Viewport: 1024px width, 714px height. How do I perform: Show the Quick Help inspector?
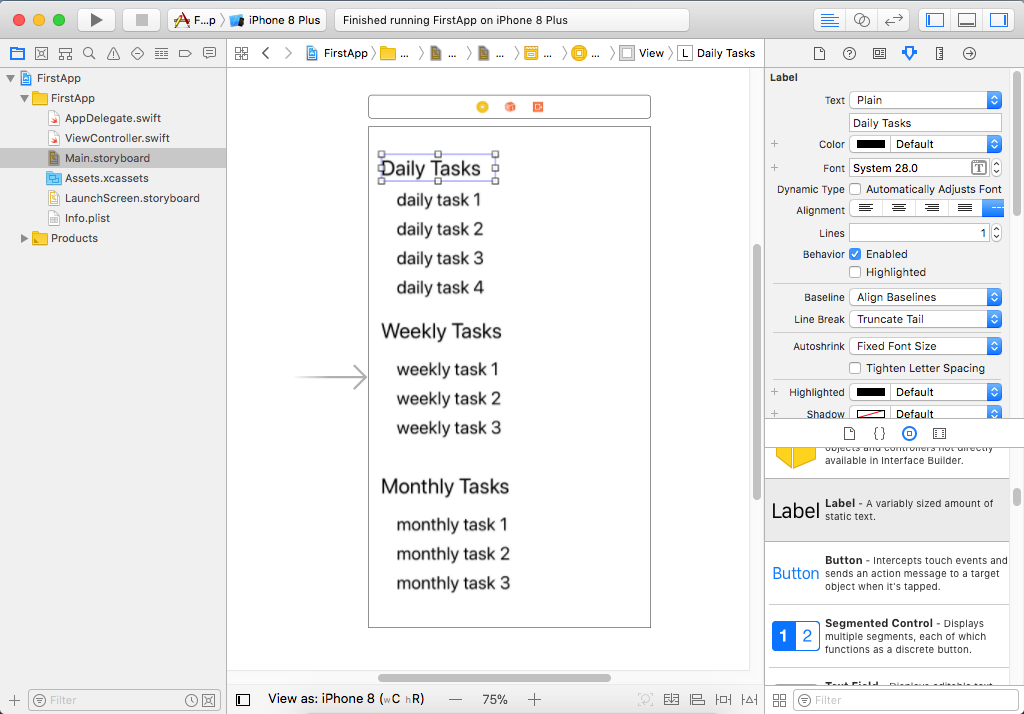click(x=849, y=54)
